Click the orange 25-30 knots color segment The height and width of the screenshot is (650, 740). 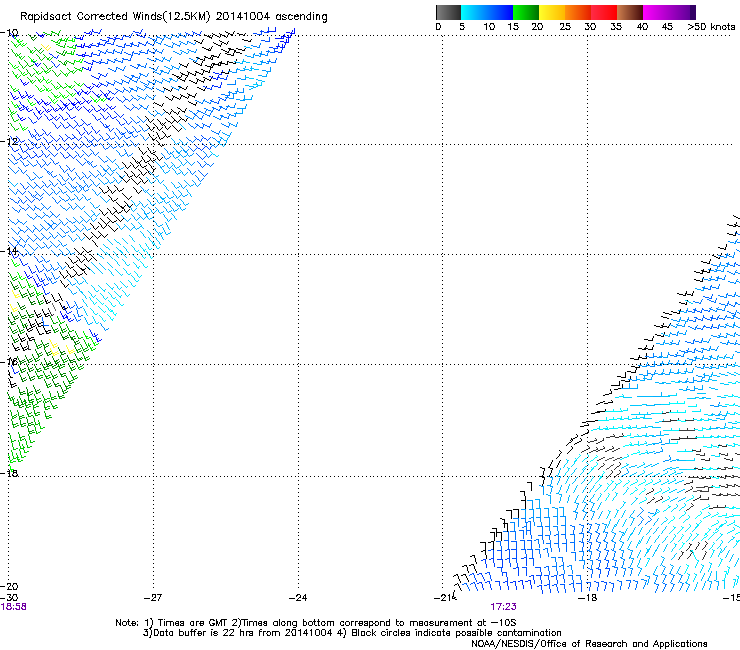pyautogui.click(x=578, y=12)
